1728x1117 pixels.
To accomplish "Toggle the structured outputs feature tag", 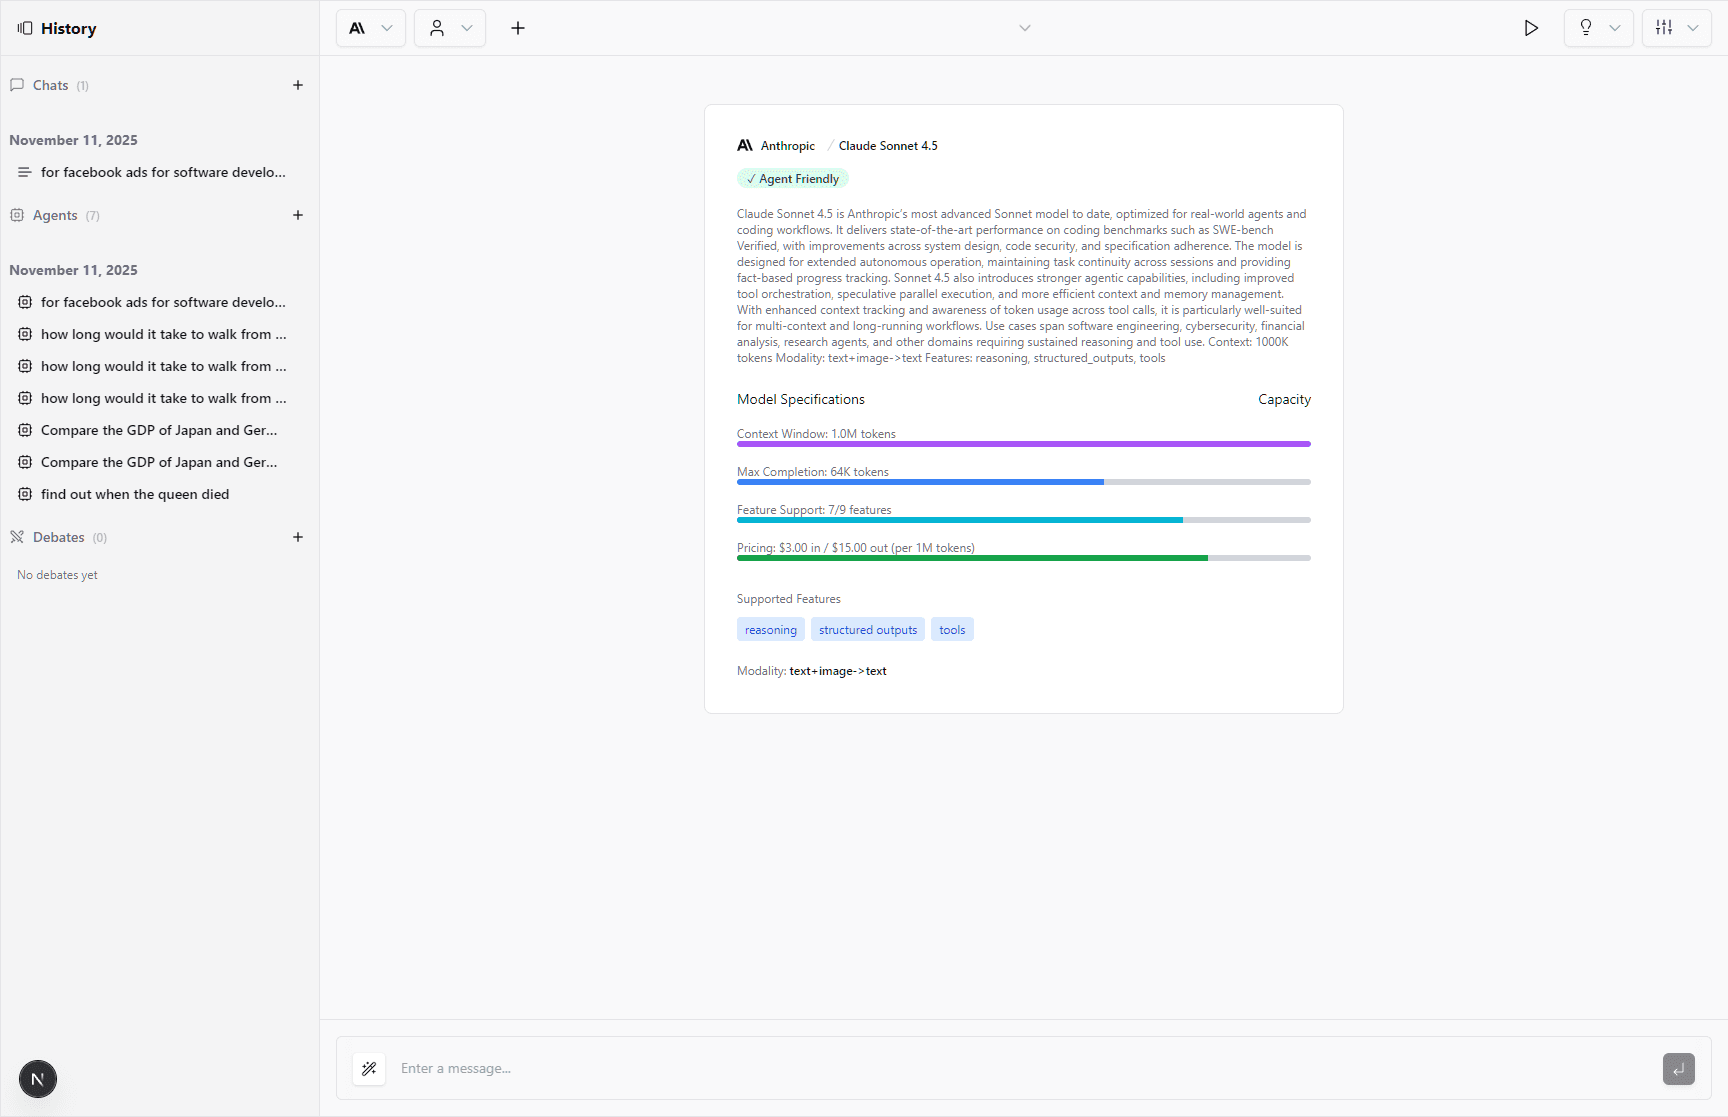I will pyautogui.click(x=867, y=629).
